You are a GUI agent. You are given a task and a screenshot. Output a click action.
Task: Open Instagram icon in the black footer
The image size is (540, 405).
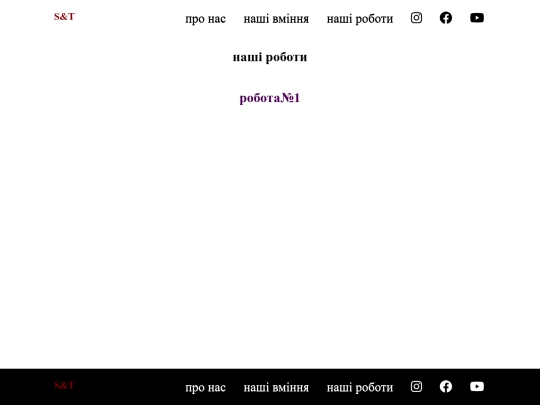tap(416, 386)
